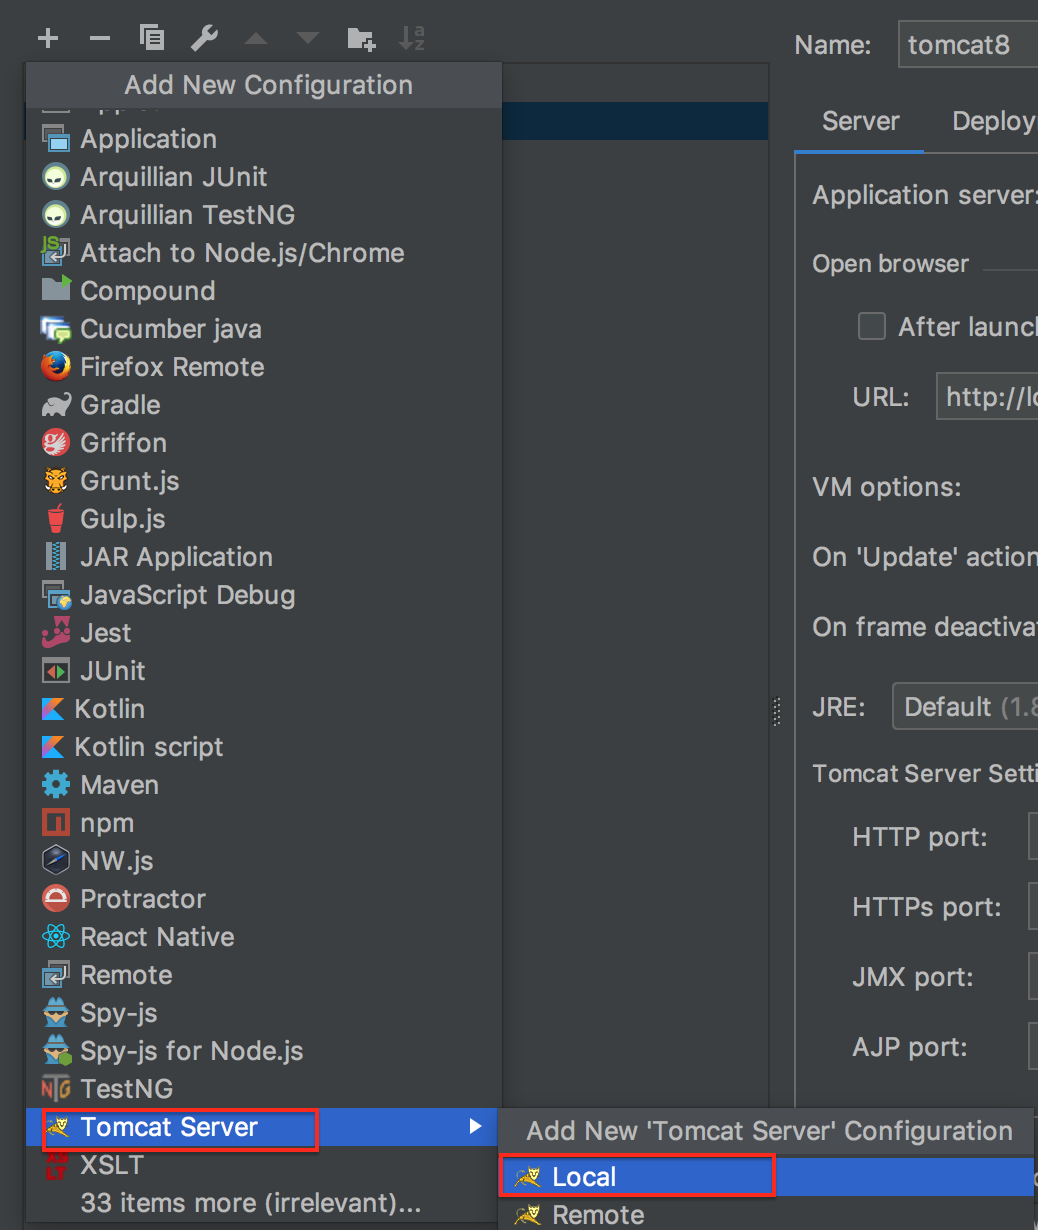Click the create new folder icon
The width and height of the screenshot is (1038, 1230).
pyautogui.click(x=360, y=39)
